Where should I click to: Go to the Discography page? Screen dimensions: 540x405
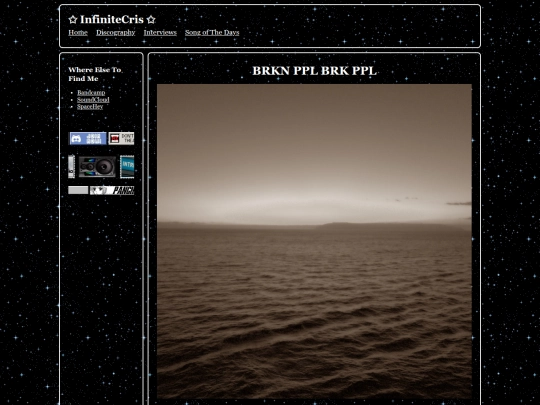(115, 32)
